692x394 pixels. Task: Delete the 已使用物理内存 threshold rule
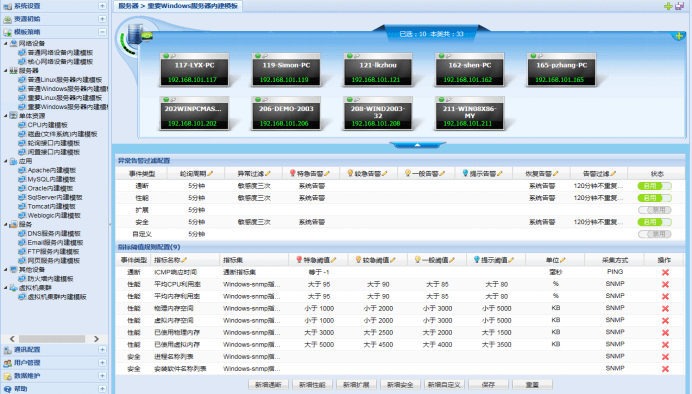tap(665, 333)
